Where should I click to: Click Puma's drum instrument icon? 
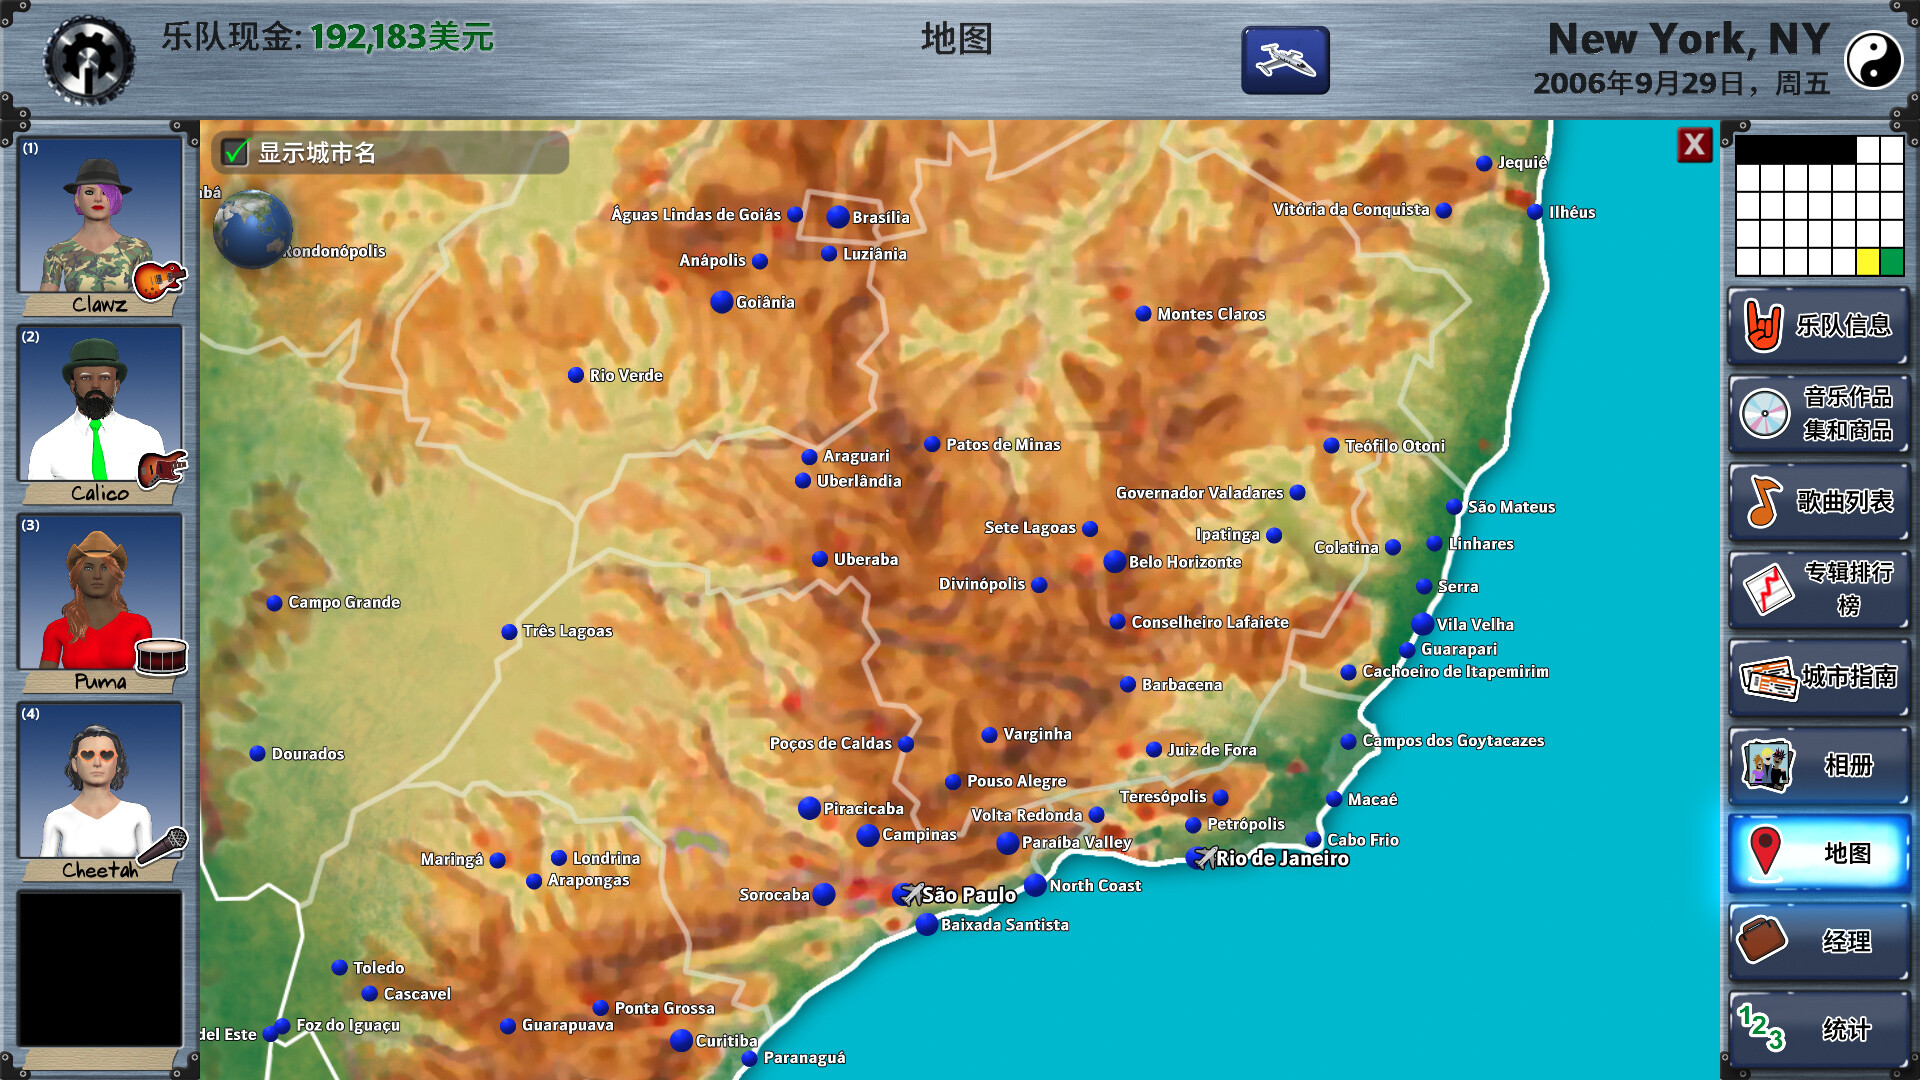[x=161, y=657]
